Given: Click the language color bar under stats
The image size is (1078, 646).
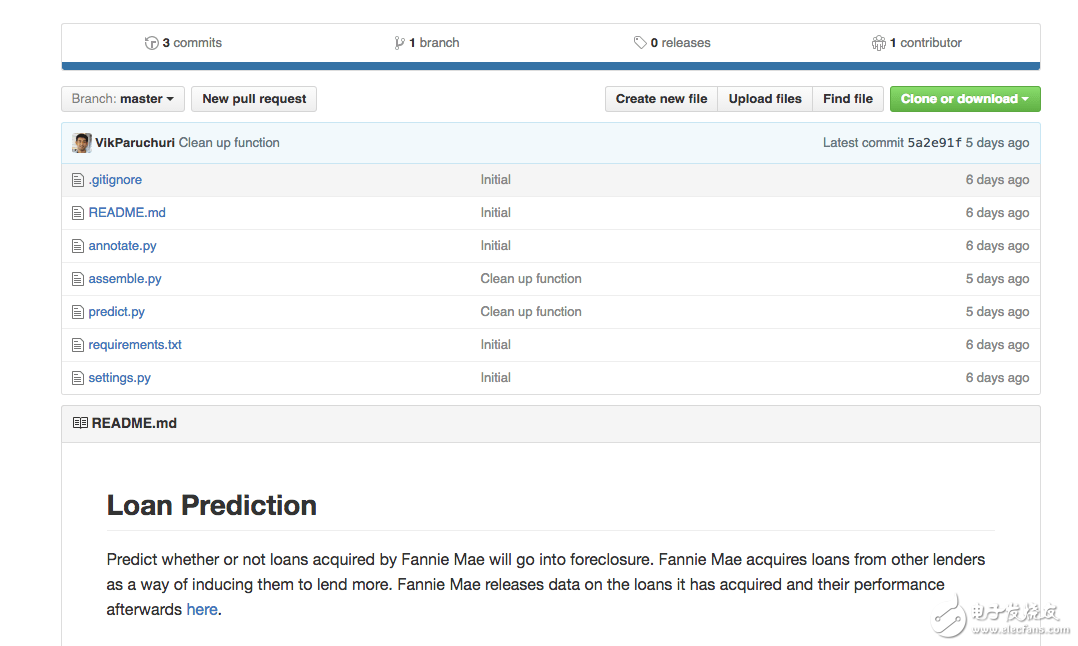Looking at the screenshot, I should point(550,67).
